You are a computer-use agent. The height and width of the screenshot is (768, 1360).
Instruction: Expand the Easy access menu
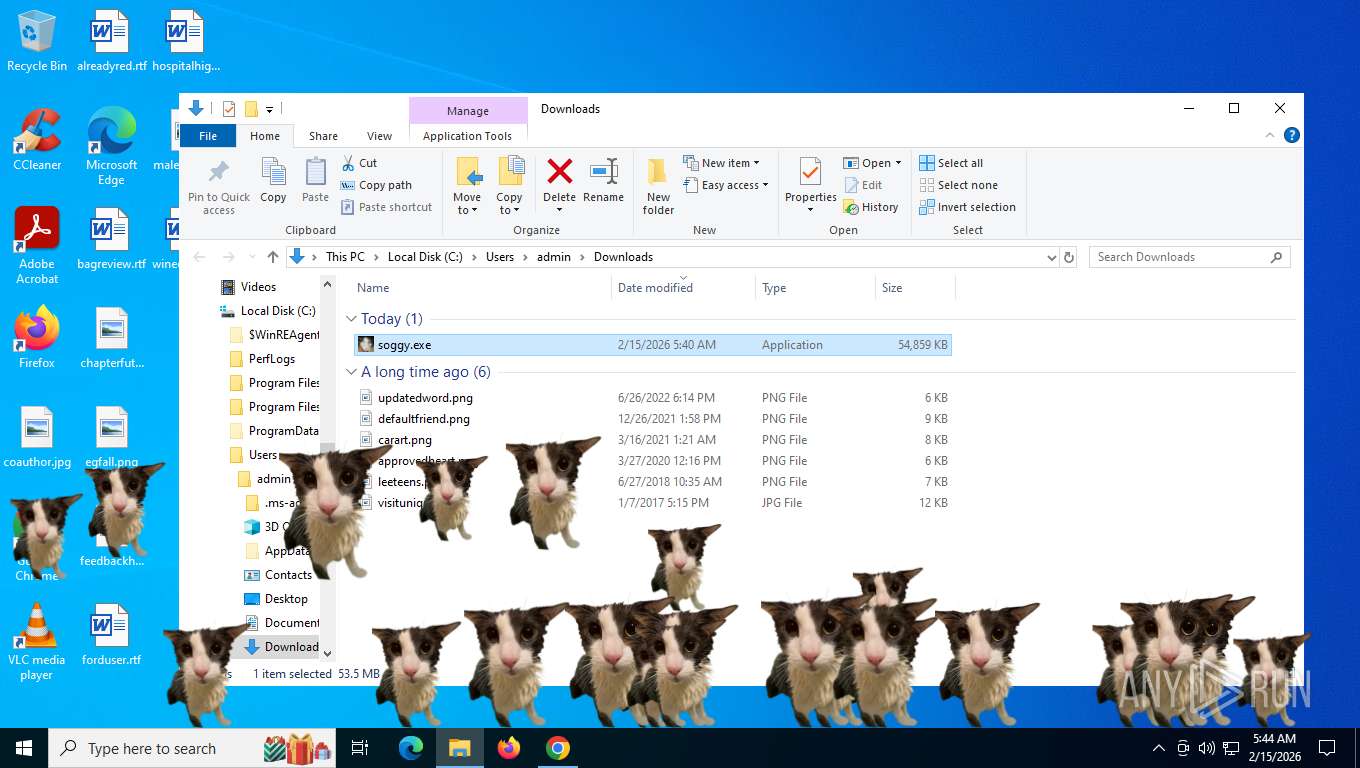pos(726,185)
